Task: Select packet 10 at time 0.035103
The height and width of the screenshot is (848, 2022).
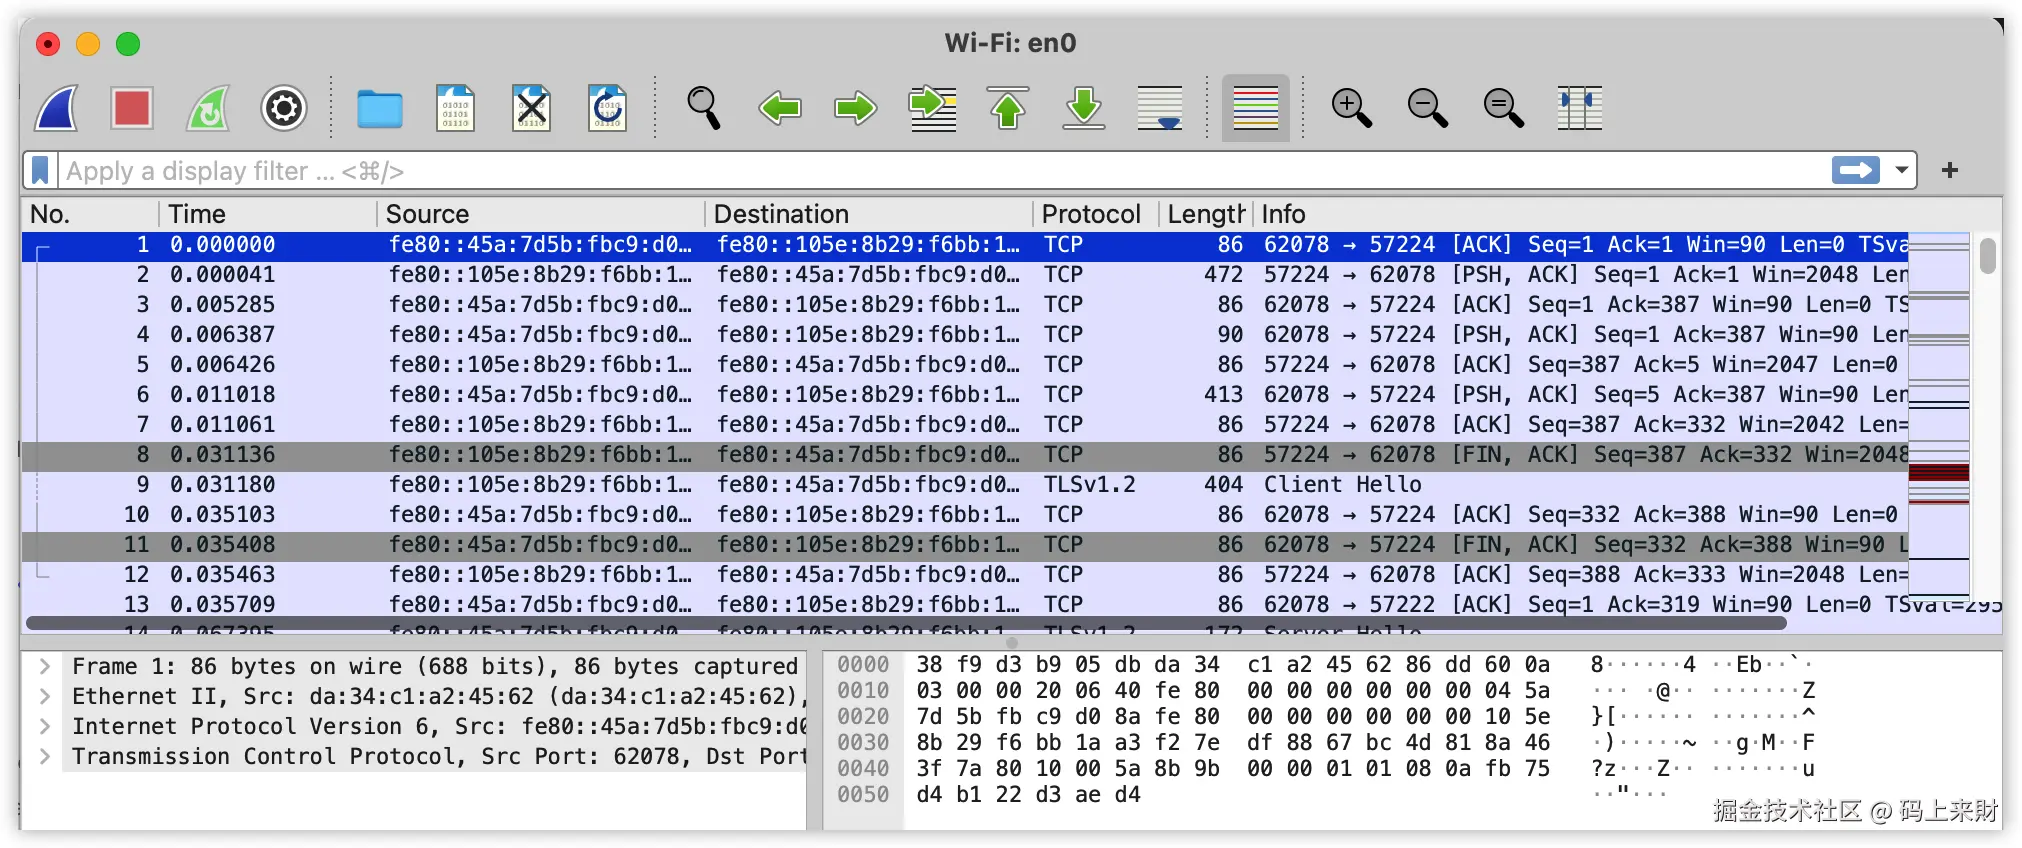Action: [965, 514]
